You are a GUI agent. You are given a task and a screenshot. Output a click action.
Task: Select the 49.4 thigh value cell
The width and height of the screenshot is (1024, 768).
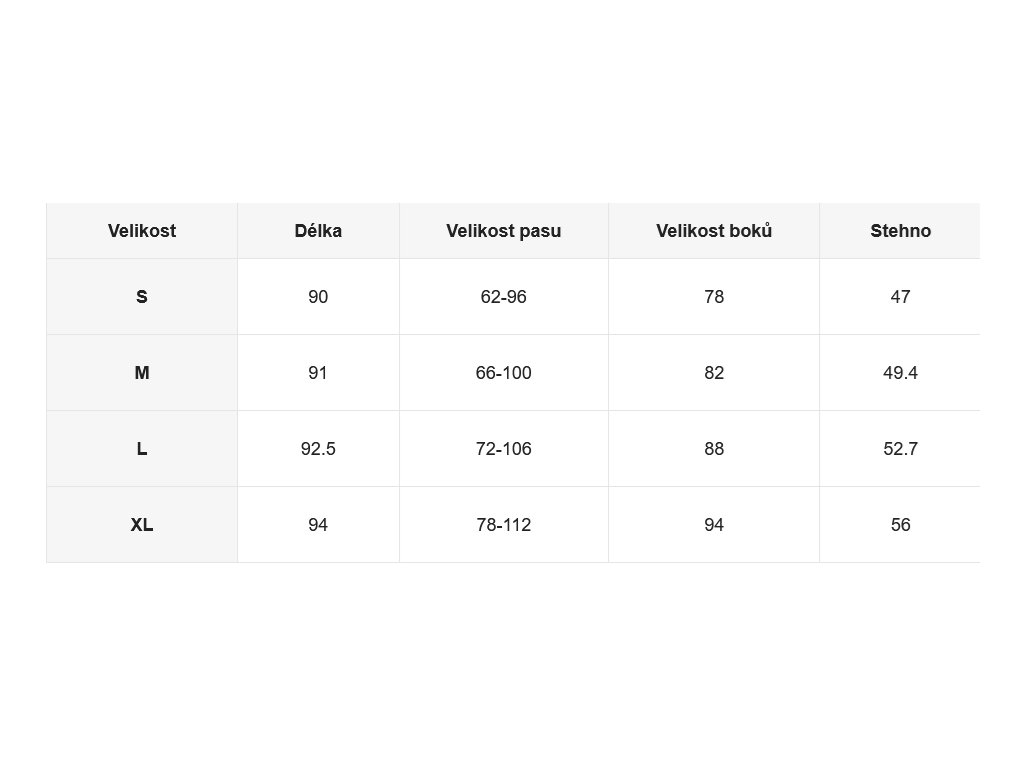[900, 373]
